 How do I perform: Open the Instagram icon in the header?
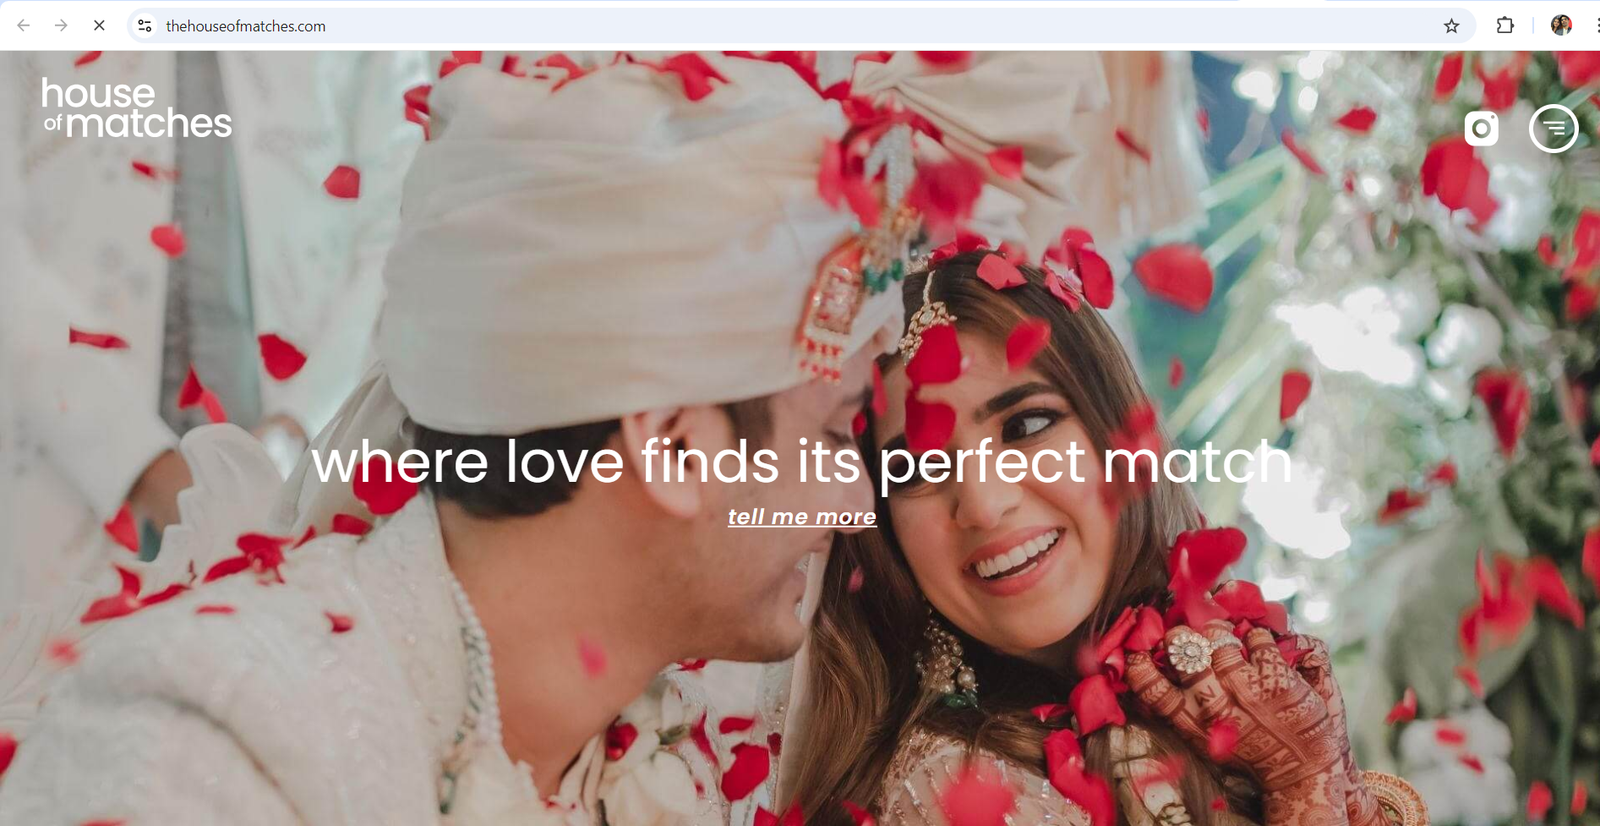[x=1481, y=129]
